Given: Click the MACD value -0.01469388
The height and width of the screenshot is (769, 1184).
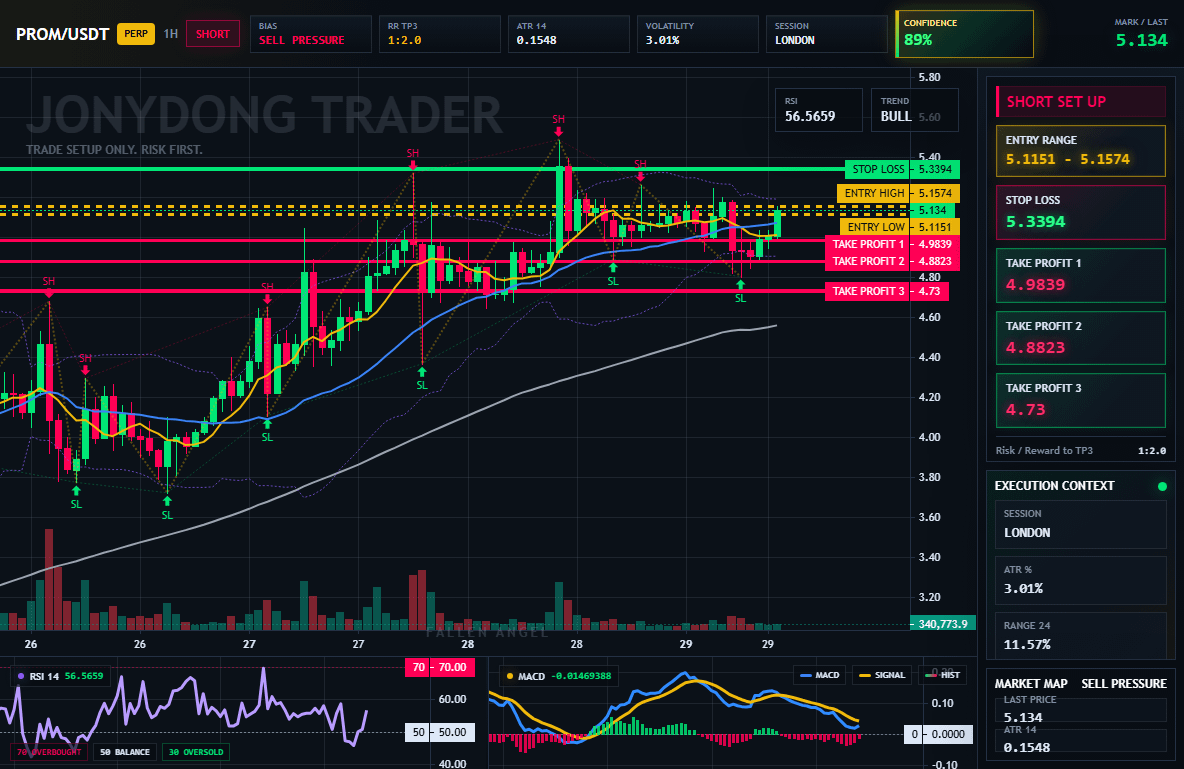Looking at the screenshot, I should click(579, 676).
